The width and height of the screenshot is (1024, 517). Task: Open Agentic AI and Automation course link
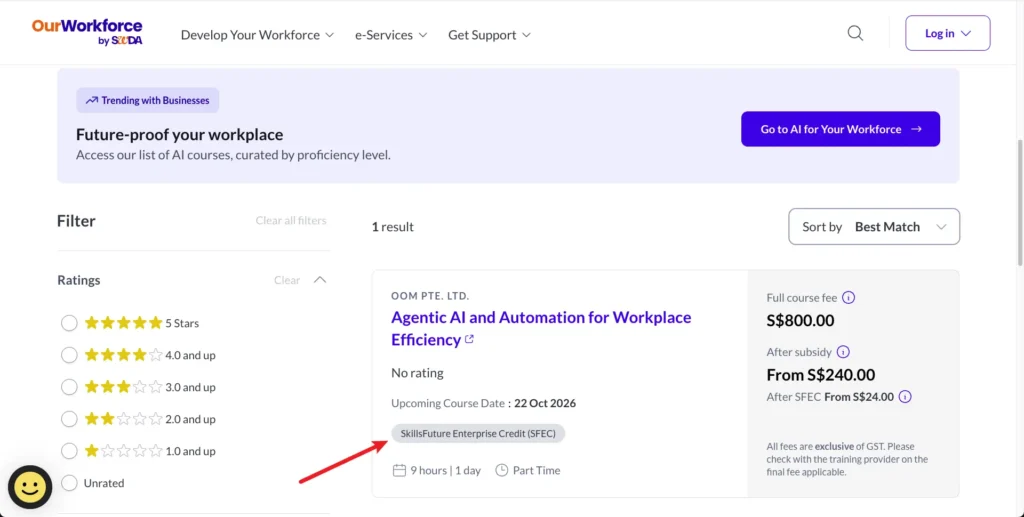pos(541,328)
